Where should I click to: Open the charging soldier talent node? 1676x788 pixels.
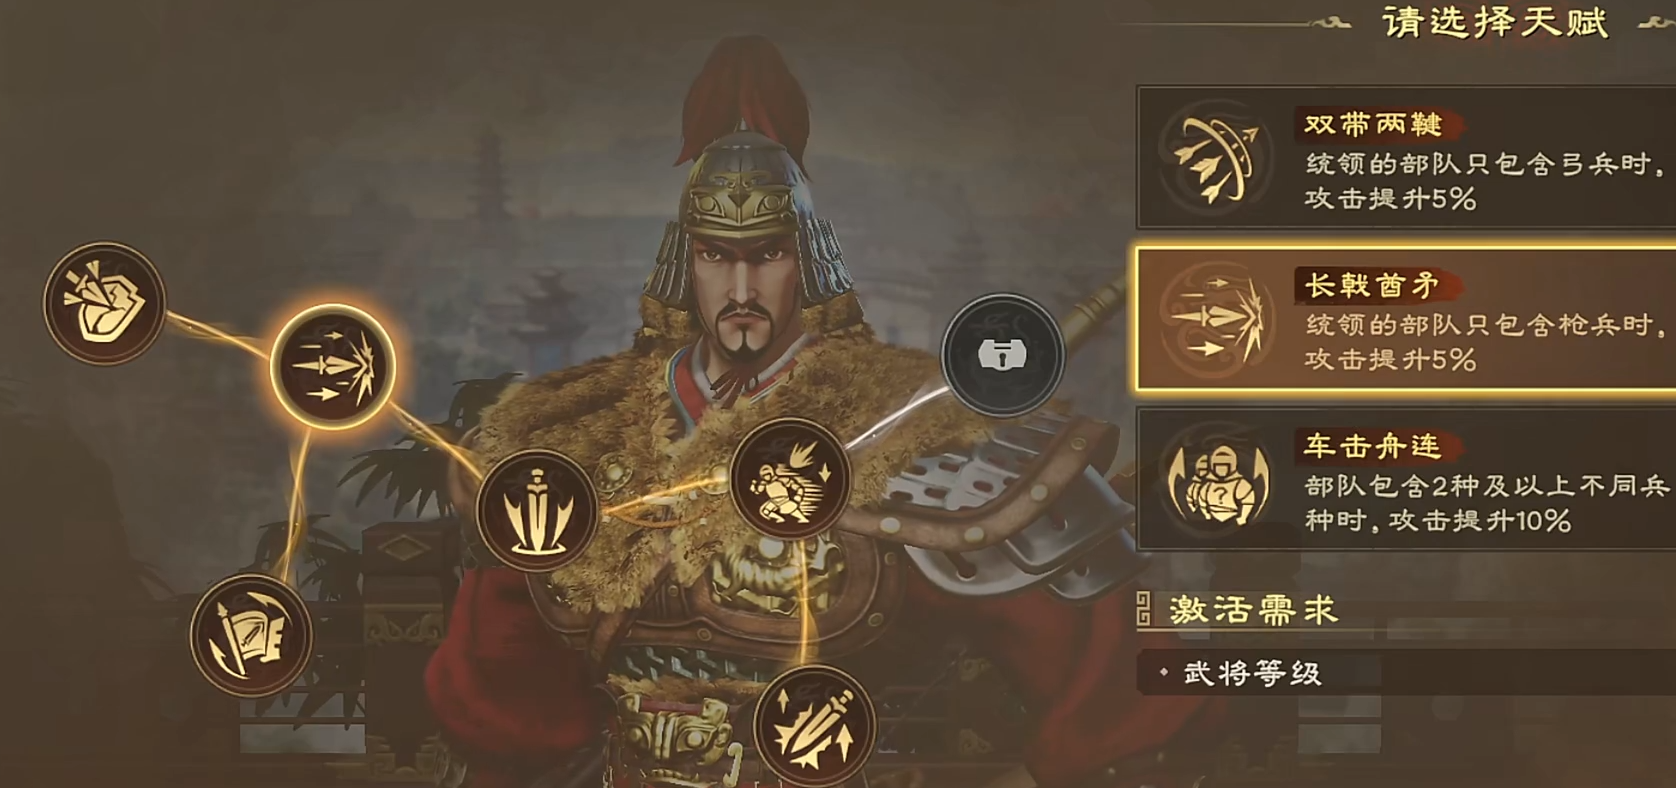[x=790, y=479]
